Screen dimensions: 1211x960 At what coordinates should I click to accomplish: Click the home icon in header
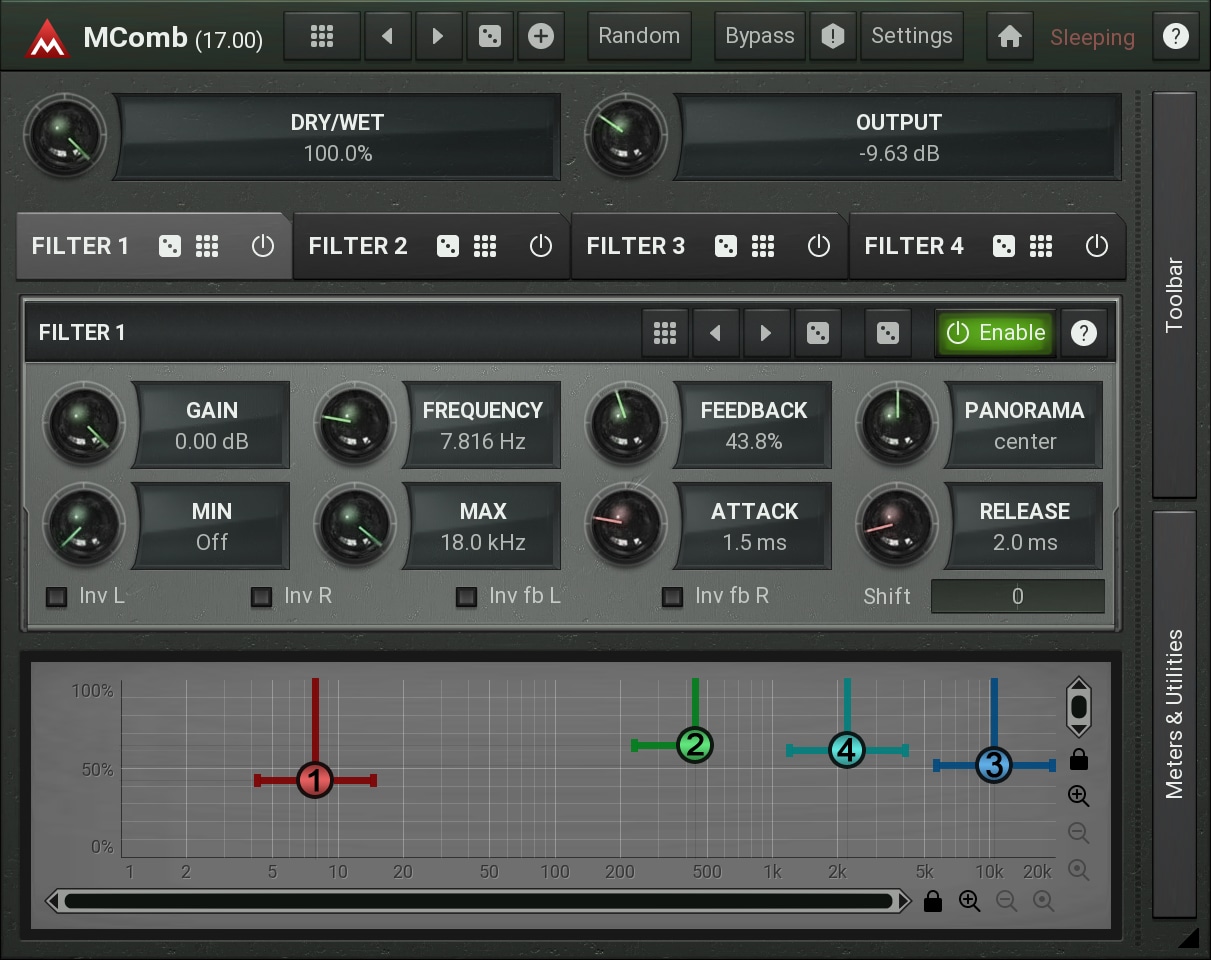tap(1009, 37)
